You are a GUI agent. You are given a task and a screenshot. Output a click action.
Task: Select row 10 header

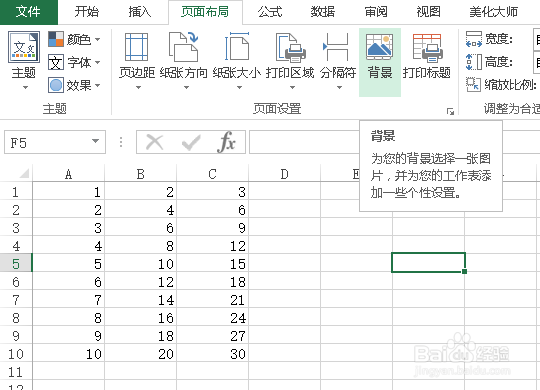[16, 353]
